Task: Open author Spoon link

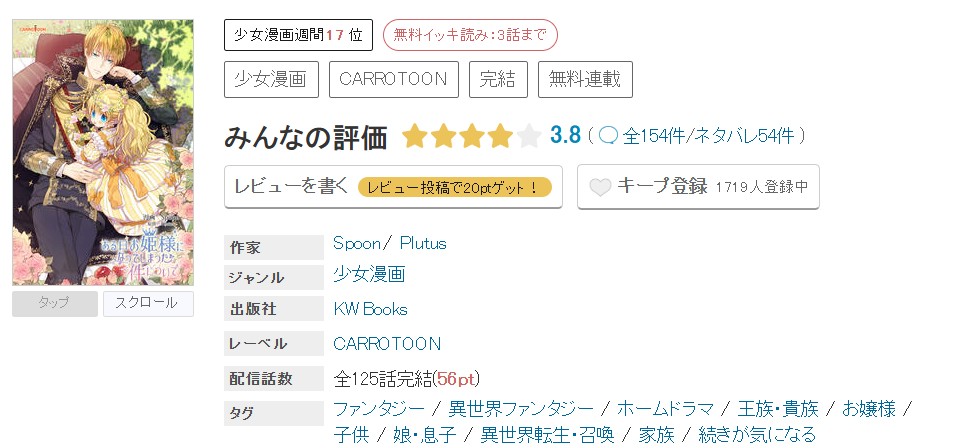Action: [357, 243]
